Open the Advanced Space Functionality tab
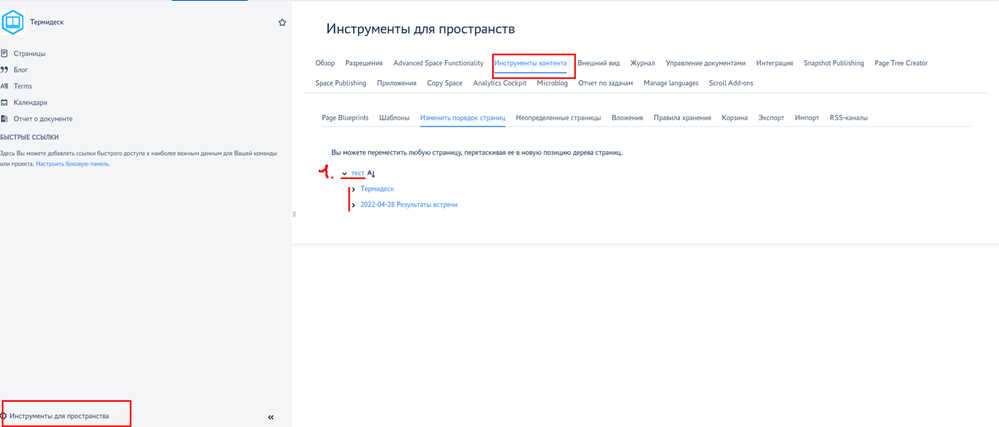 pyautogui.click(x=438, y=63)
